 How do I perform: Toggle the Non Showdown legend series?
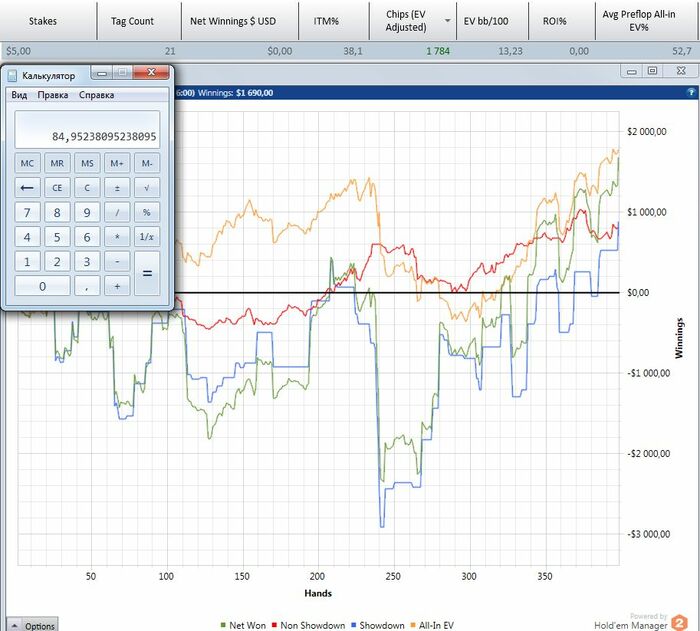point(308,625)
